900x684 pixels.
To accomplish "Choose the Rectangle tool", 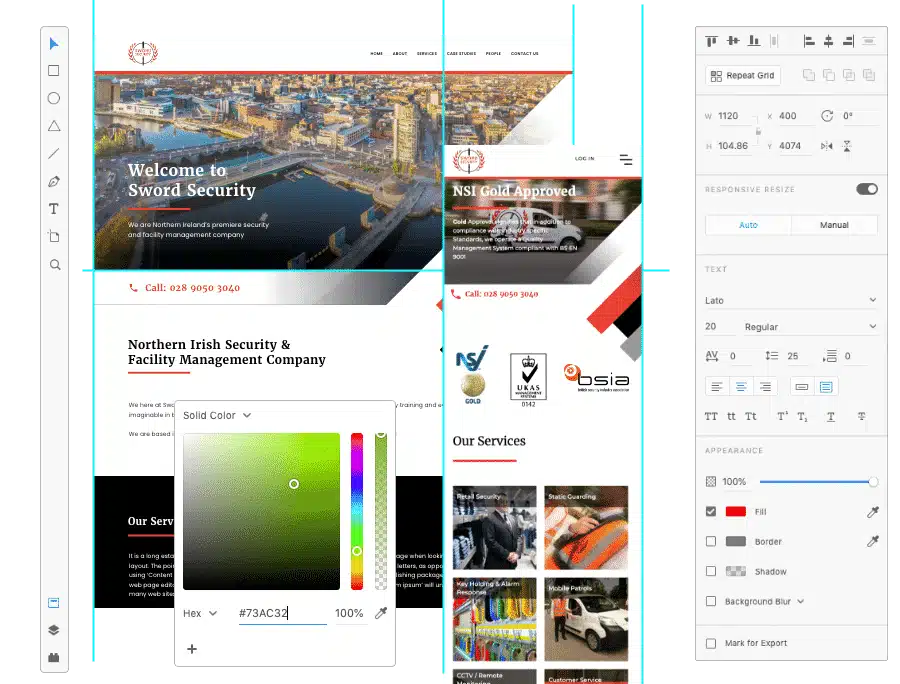I will [54, 71].
